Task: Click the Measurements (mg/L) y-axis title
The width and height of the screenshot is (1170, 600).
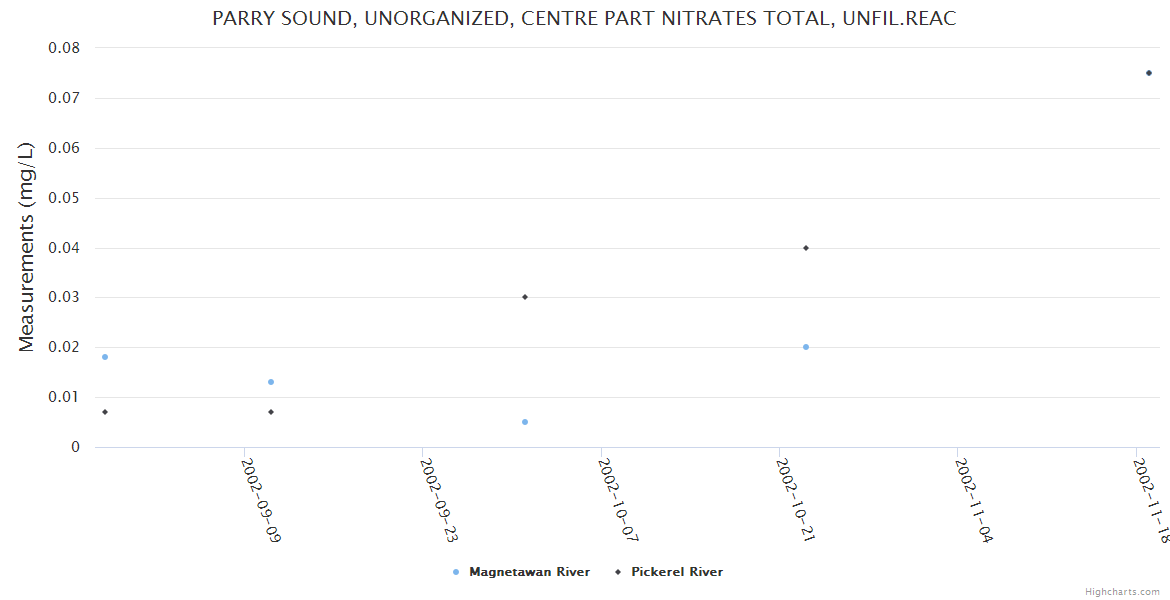Action: (27, 247)
